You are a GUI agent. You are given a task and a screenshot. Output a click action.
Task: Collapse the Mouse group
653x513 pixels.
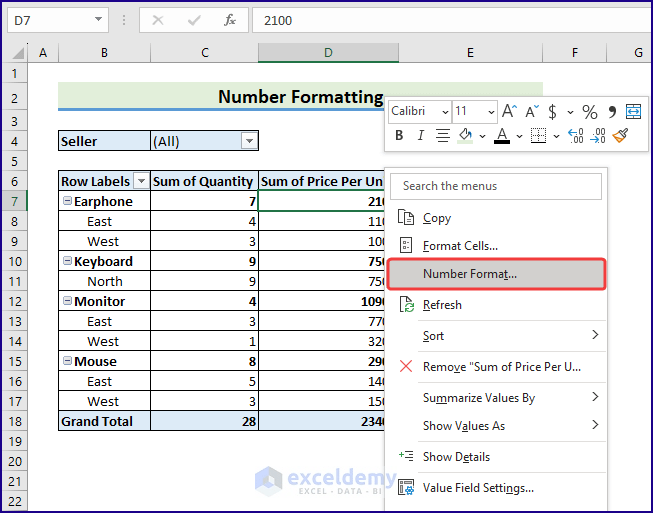pyautogui.click(x=67, y=361)
